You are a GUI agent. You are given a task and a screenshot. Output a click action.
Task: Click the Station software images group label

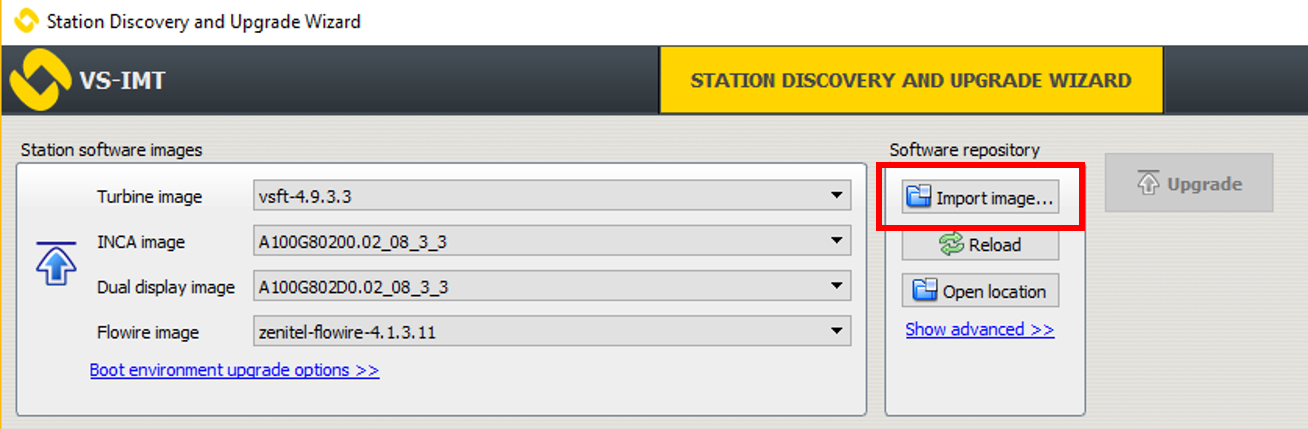point(111,150)
